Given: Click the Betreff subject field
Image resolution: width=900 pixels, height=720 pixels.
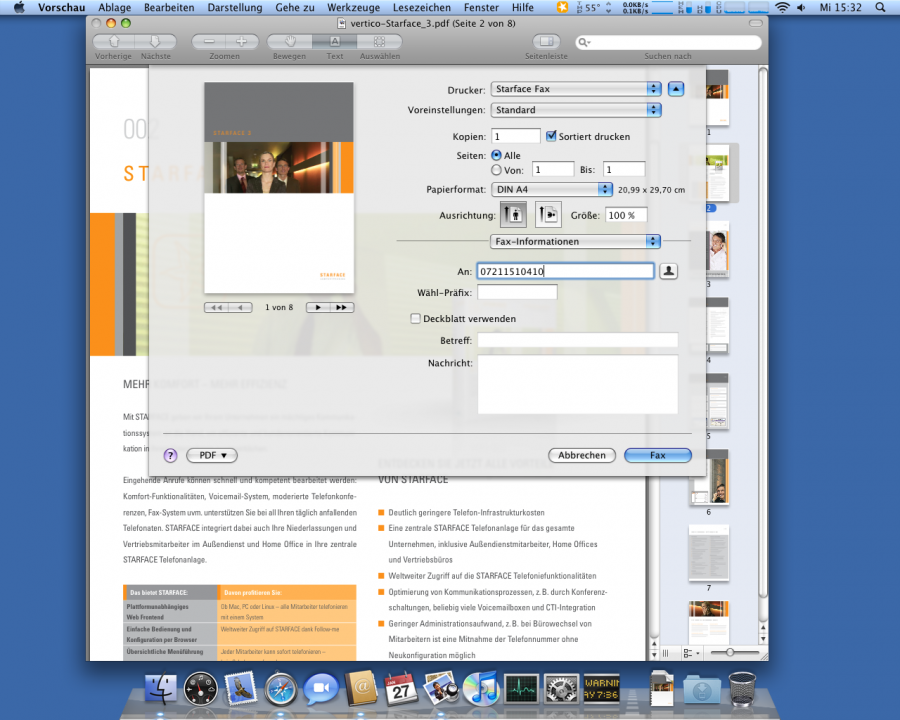Looking at the screenshot, I should [577, 340].
